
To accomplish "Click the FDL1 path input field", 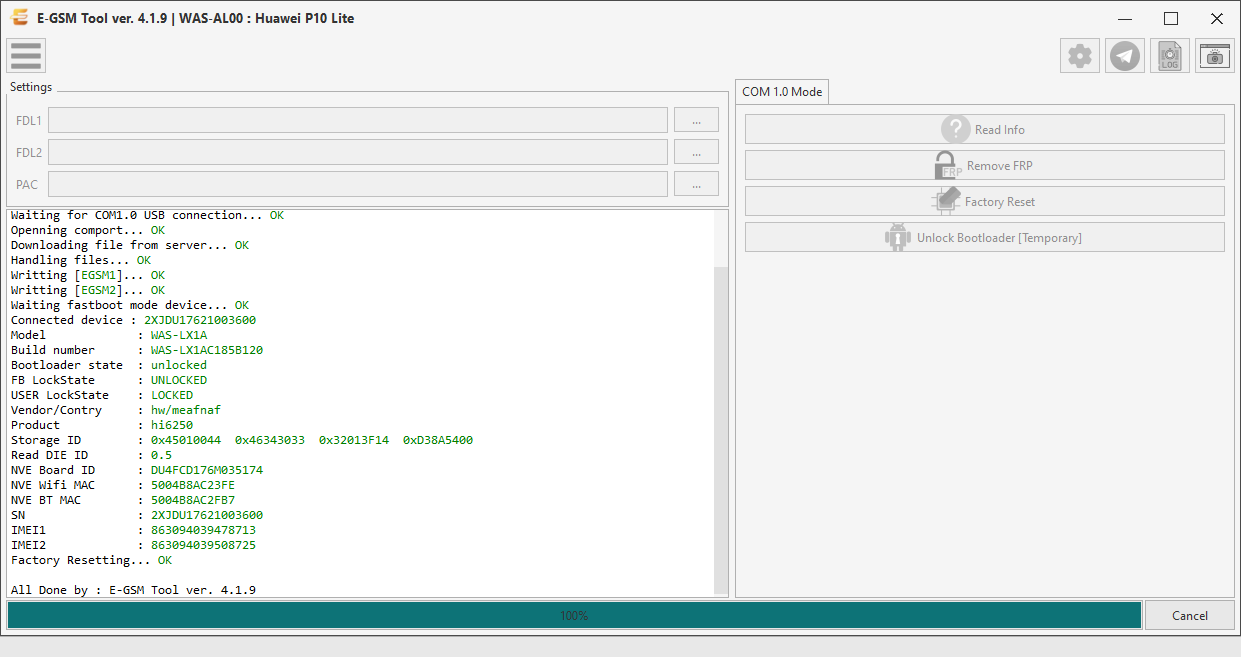I will tap(358, 120).
